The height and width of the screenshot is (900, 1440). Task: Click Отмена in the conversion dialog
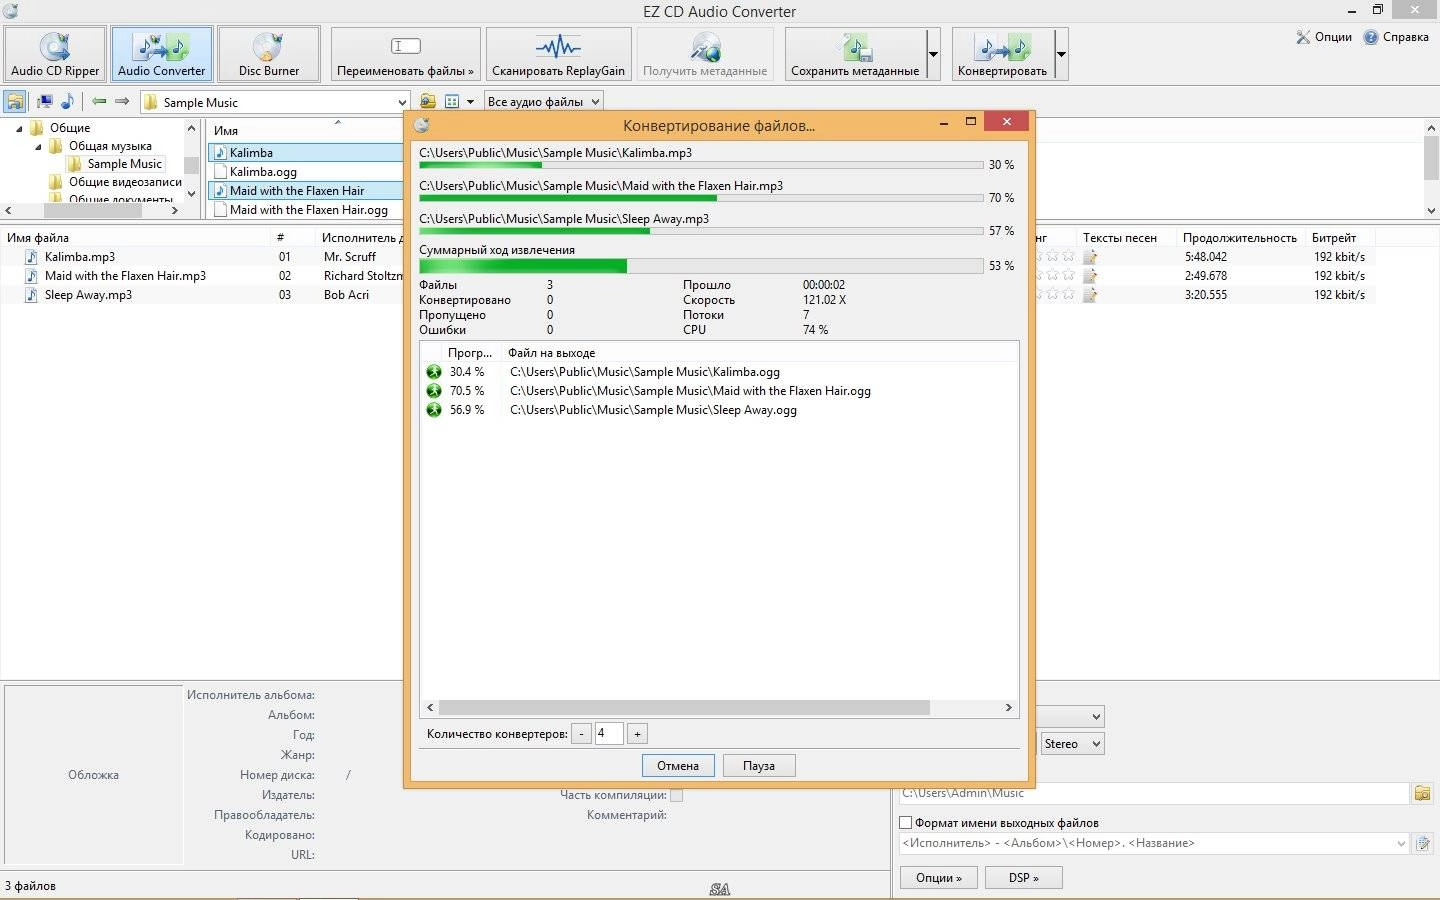(x=678, y=766)
